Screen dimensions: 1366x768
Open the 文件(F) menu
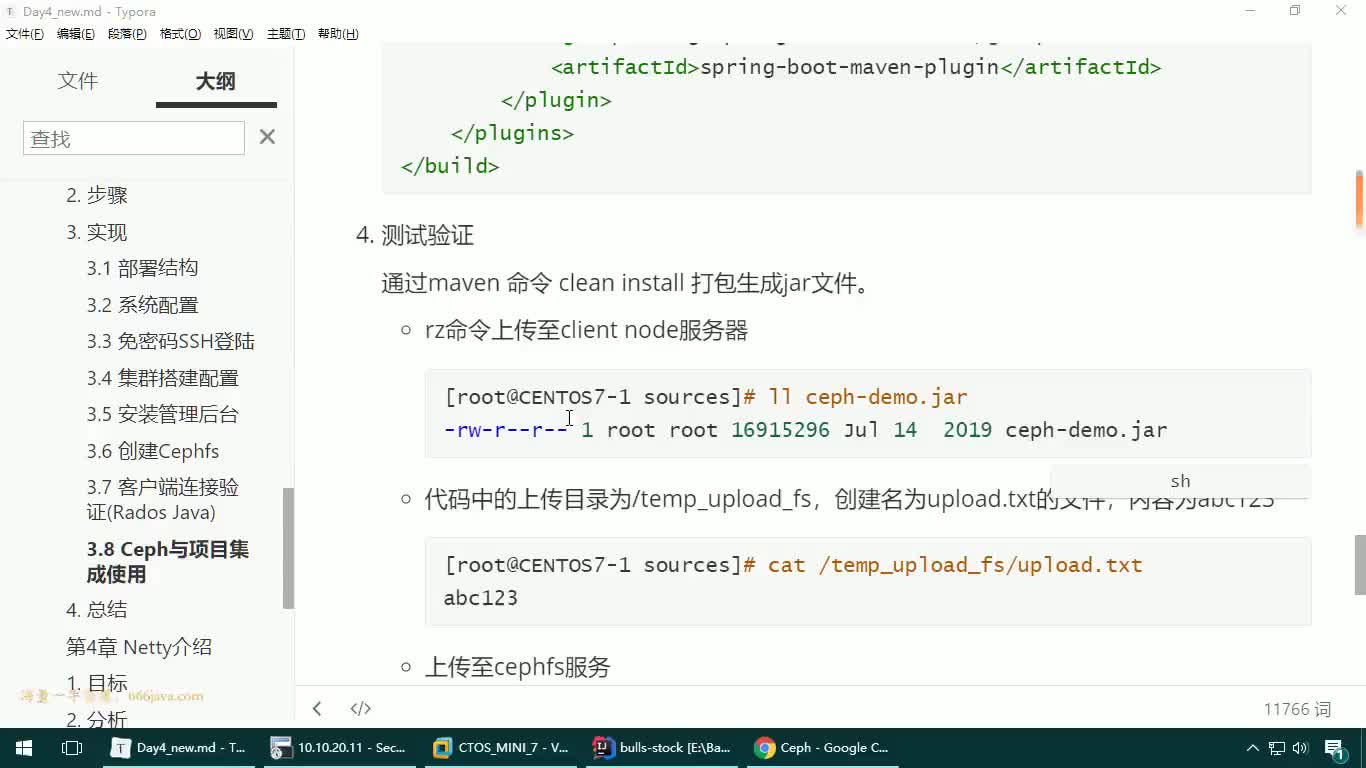(x=25, y=34)
